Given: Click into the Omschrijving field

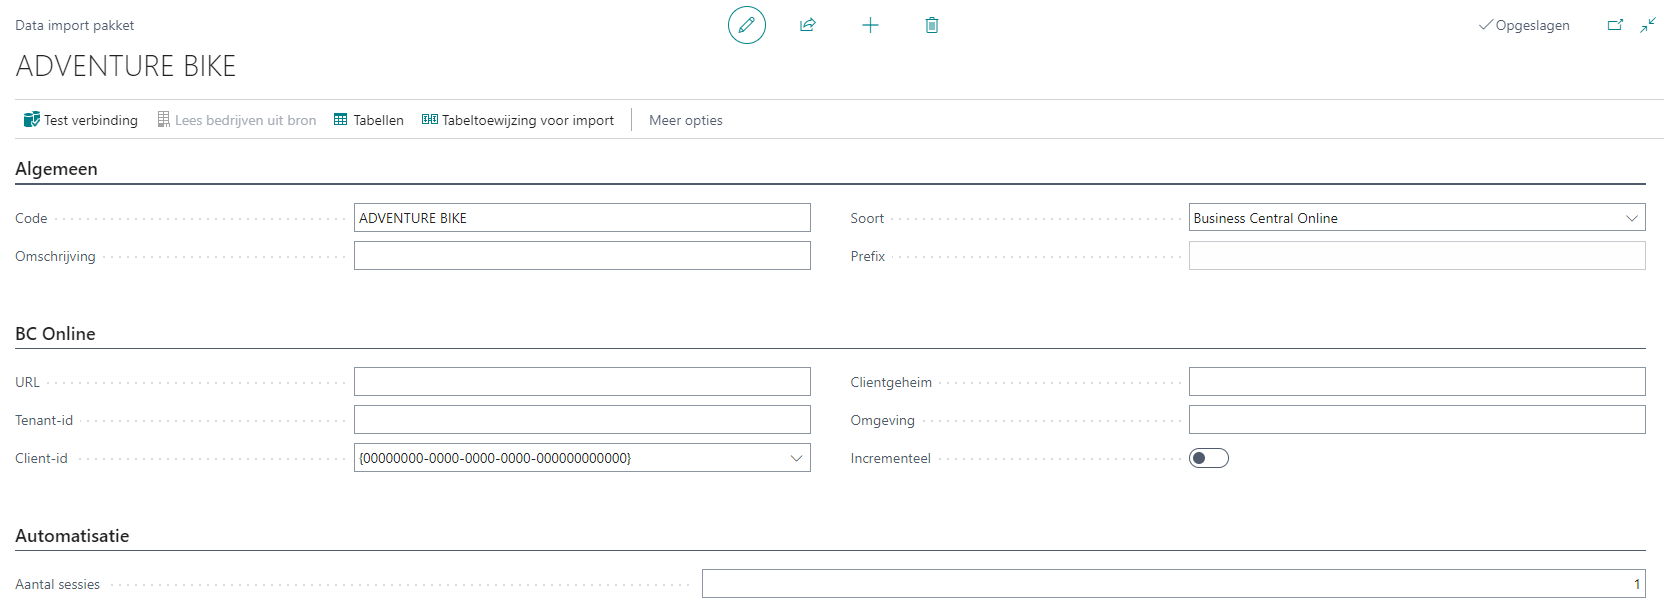Looking at the screenshot, I should pos(581,256).
